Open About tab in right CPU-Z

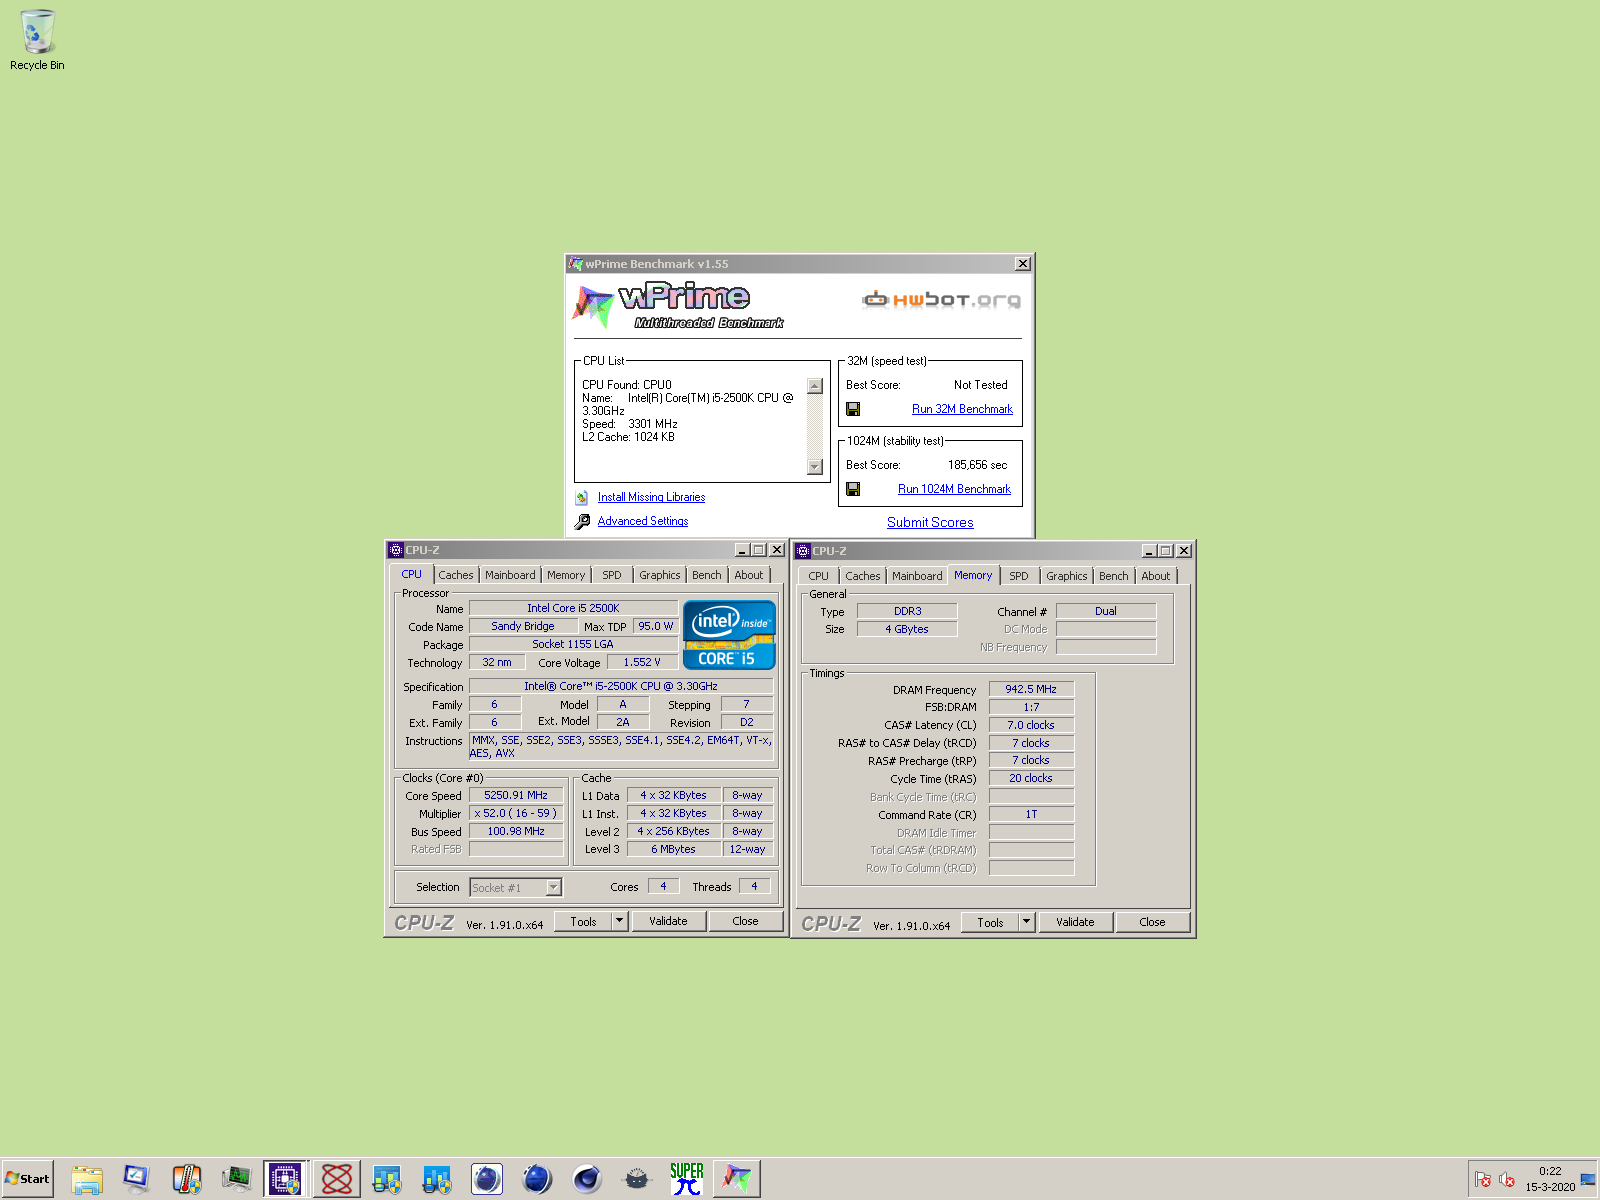[1156, 576]
